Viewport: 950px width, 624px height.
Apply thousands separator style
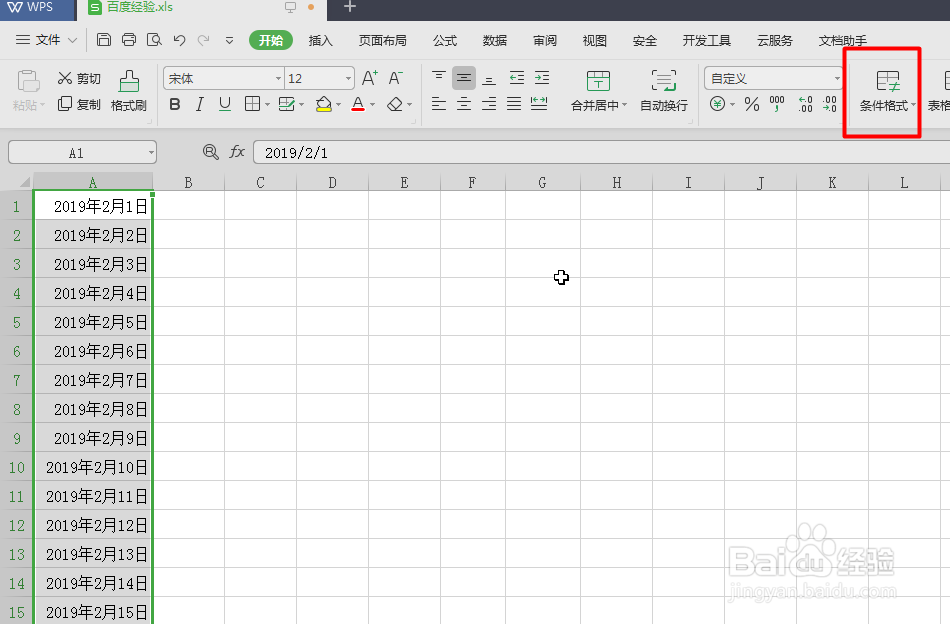point(777,104)
